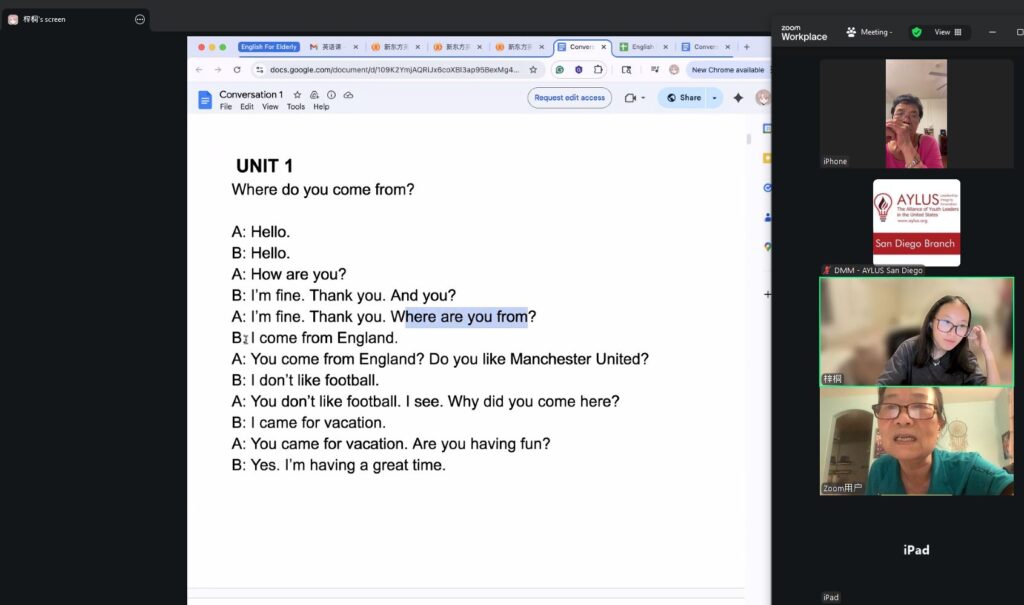Open the Chrome extensions puzzle icon

click(598, 70)
